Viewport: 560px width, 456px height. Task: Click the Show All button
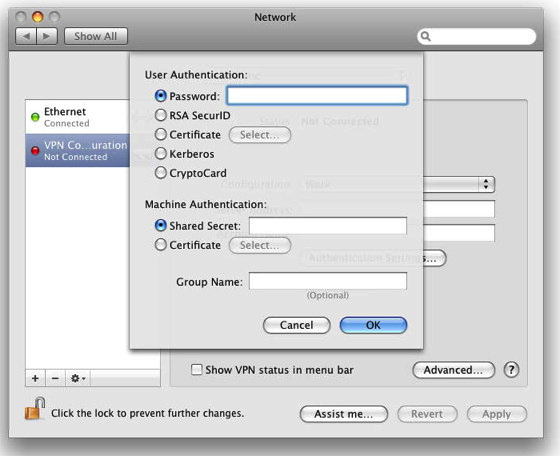coord(96,36)
